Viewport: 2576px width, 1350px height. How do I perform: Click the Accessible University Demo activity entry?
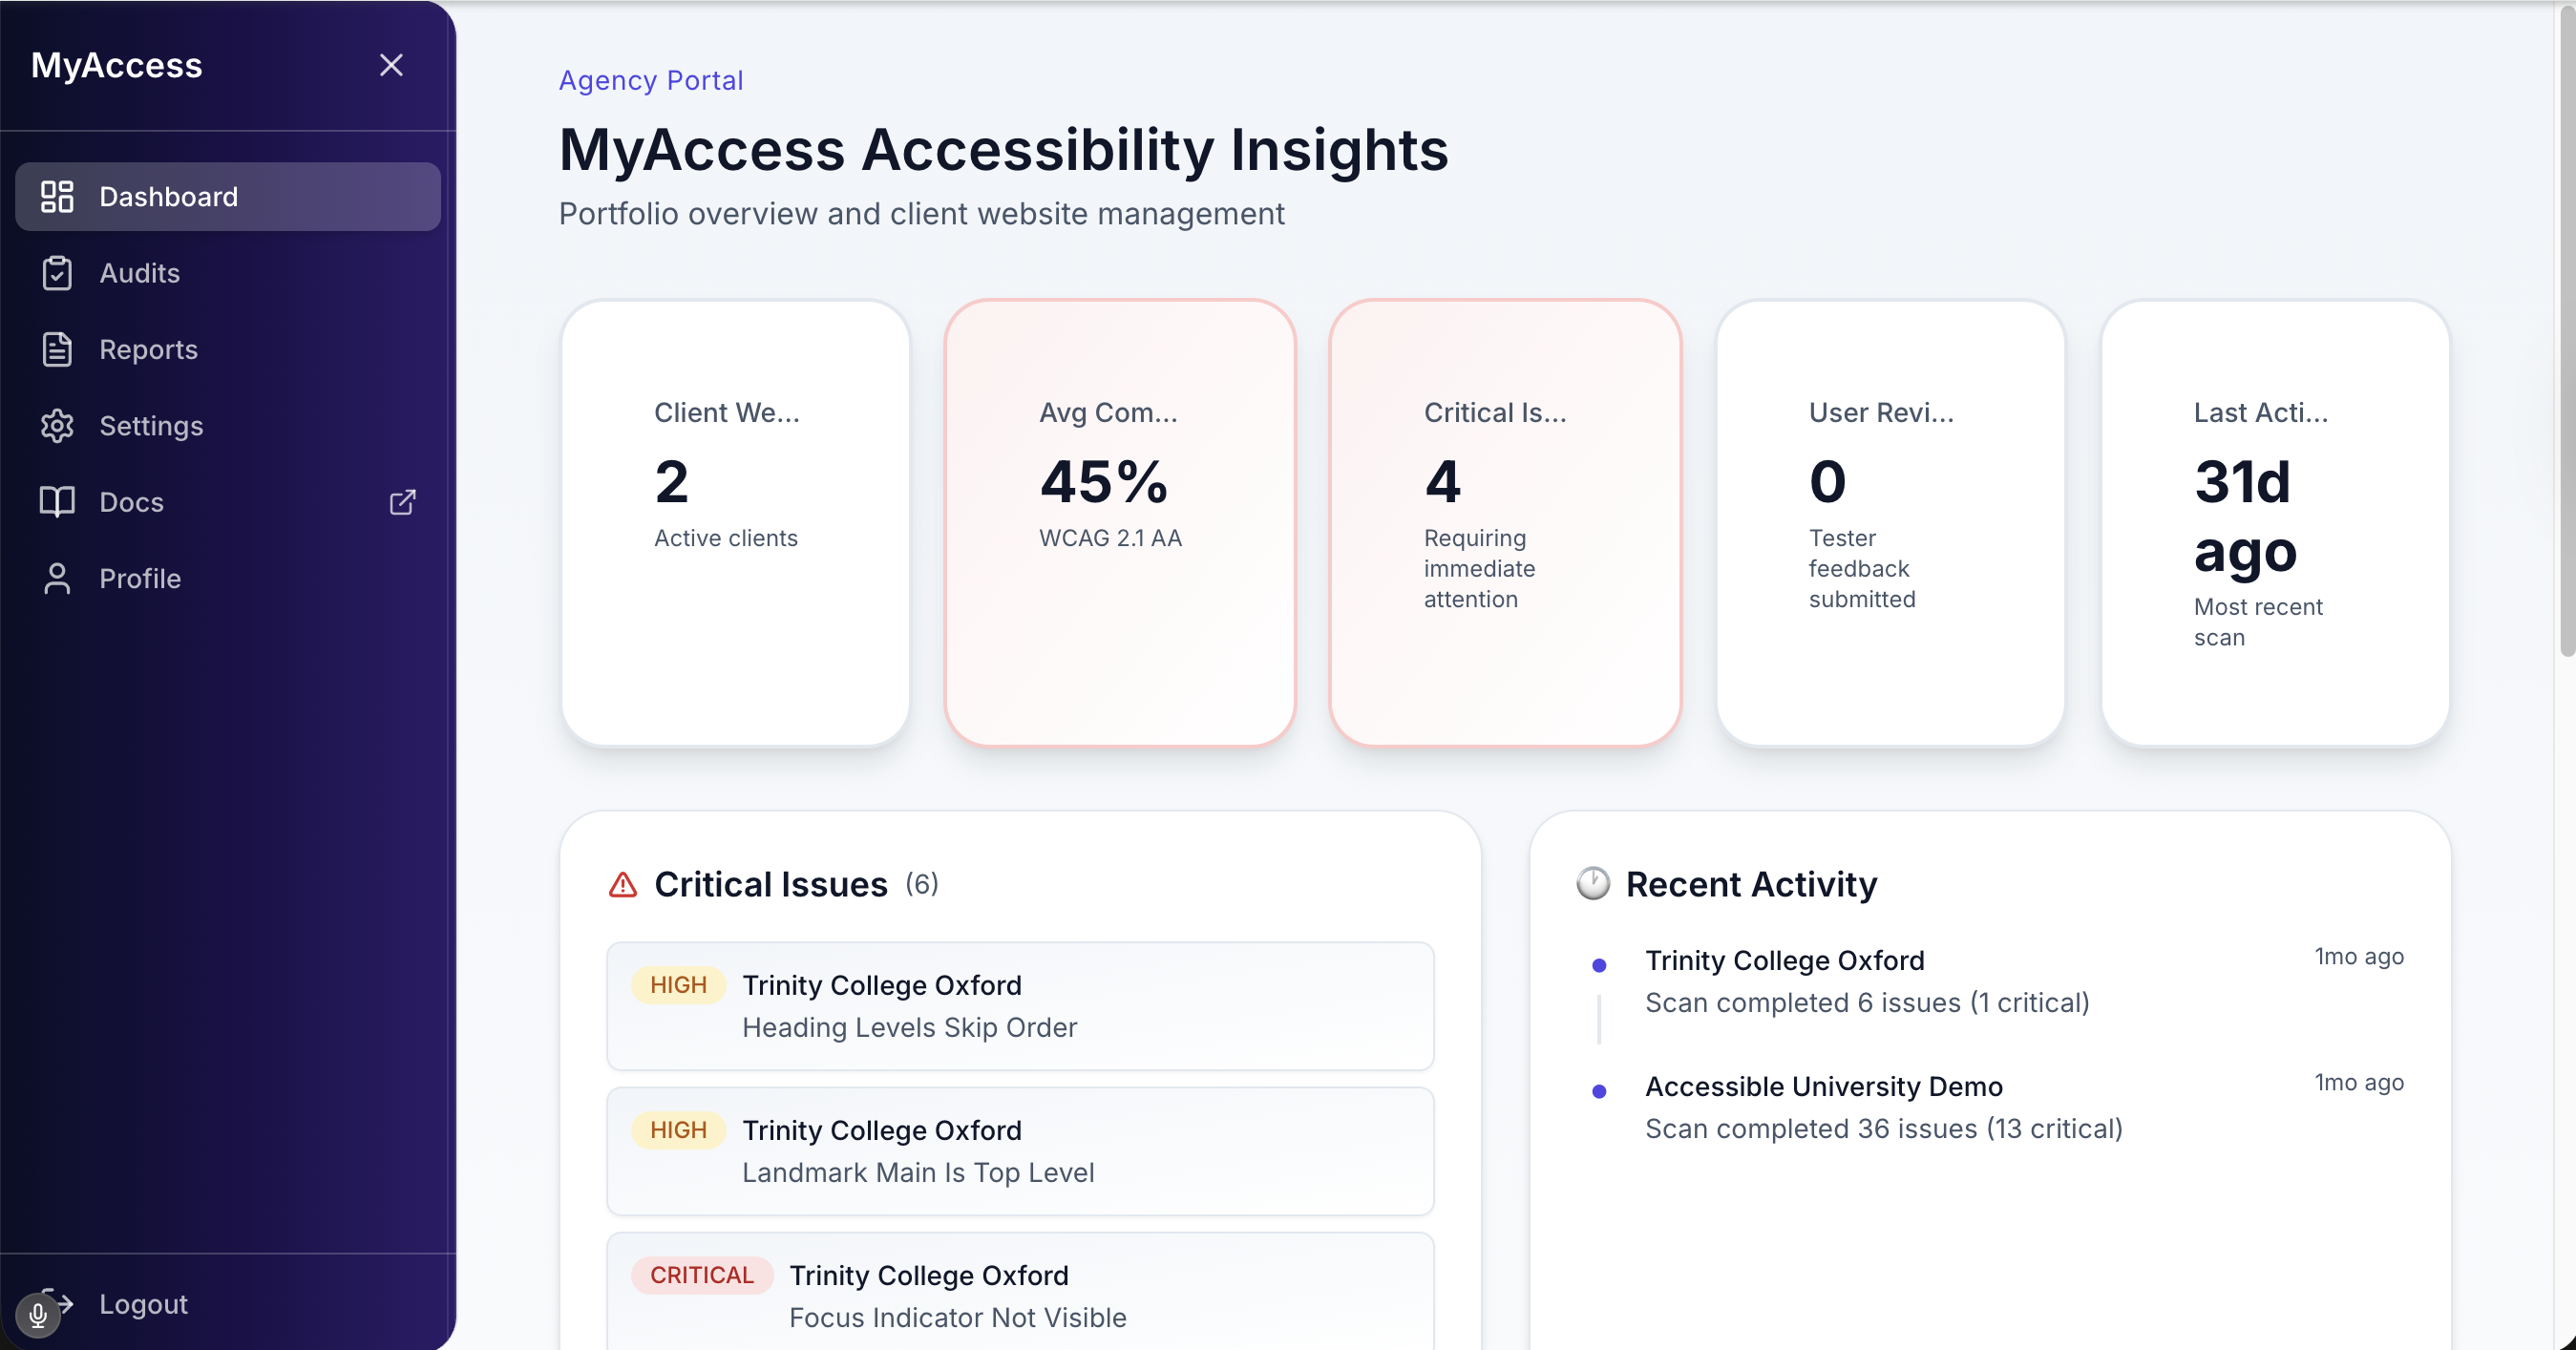[1823, 1086]
